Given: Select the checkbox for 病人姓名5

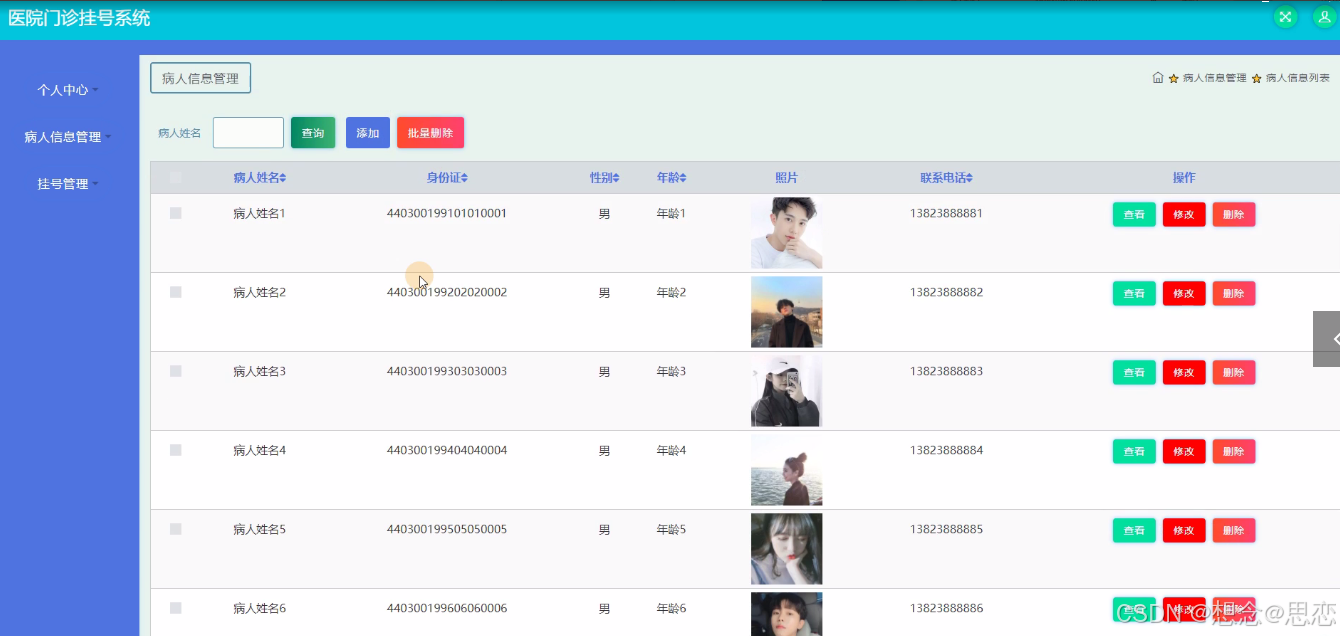Looking at the screenshot, I should [176, 529].
